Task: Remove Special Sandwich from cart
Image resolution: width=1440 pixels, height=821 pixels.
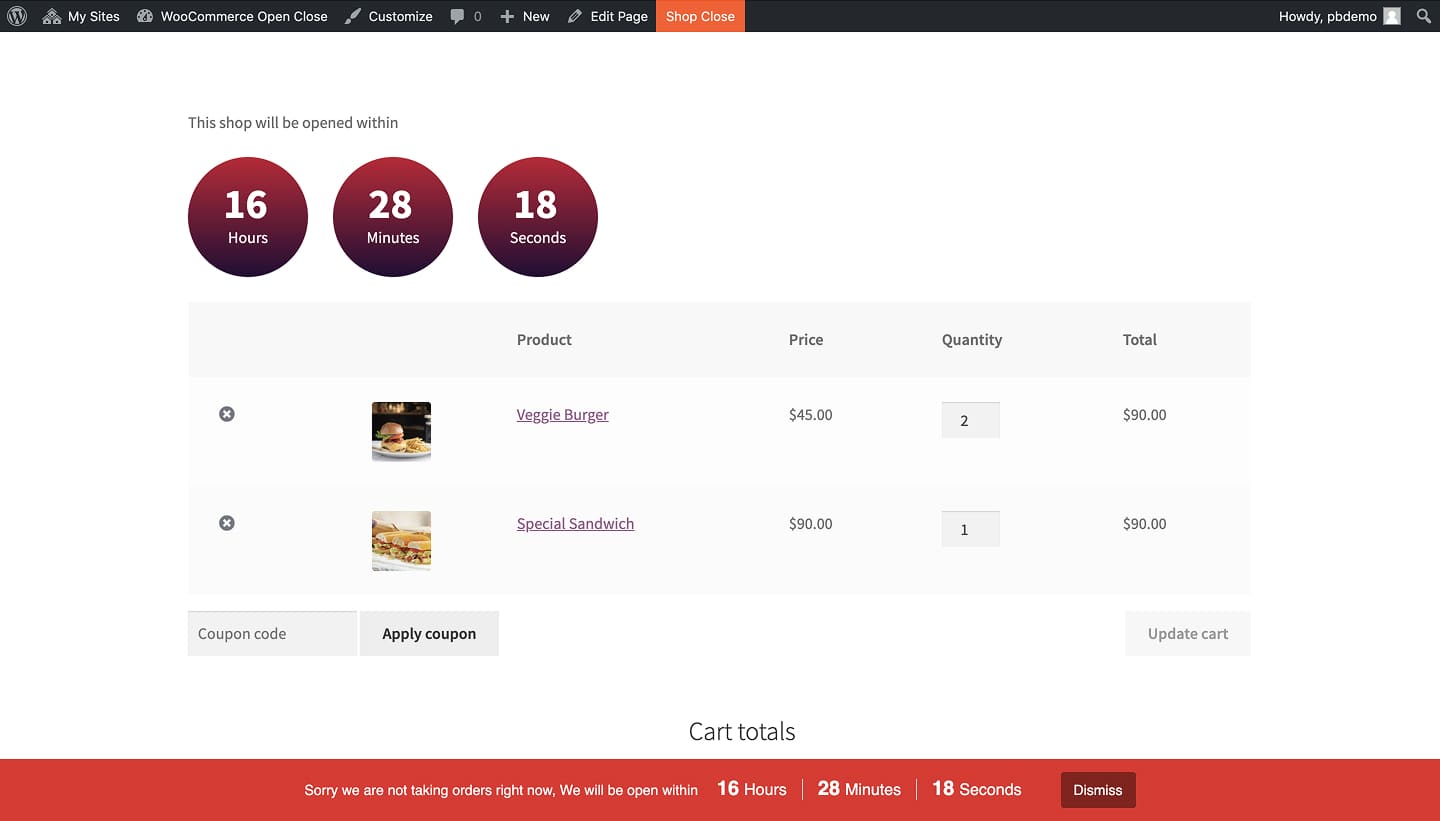Action: click(227, 523)
